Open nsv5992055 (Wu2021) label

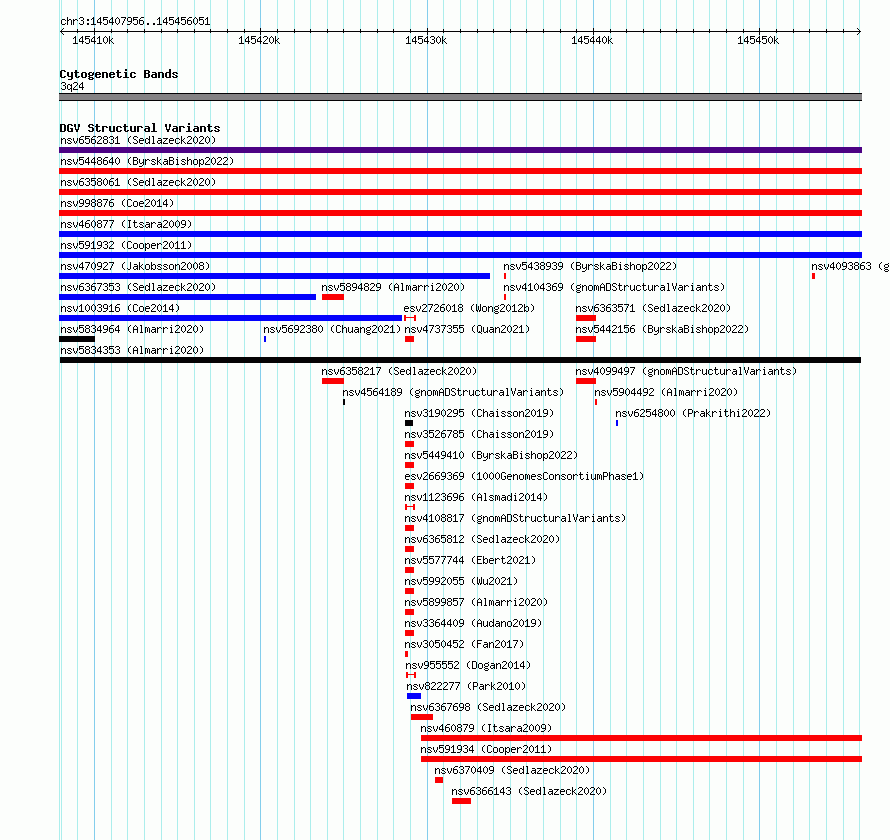[461, 581]
